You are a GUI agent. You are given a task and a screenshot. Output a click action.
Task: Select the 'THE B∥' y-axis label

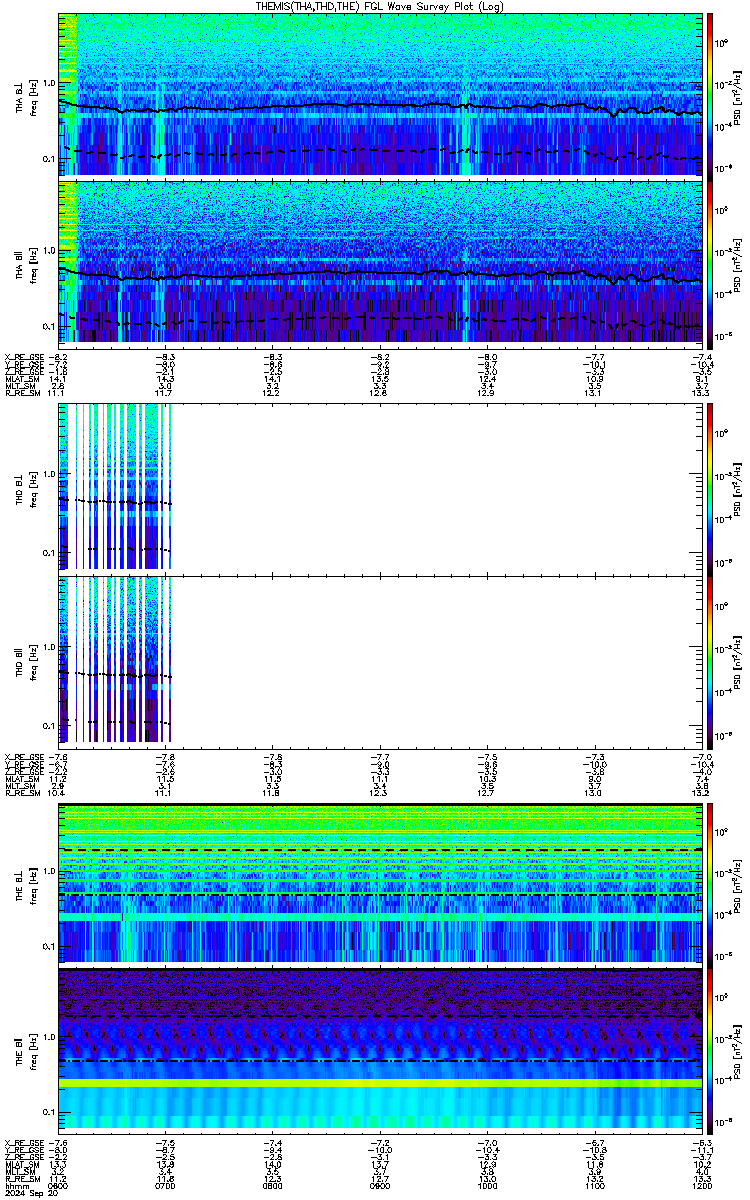click(19, 1052)
